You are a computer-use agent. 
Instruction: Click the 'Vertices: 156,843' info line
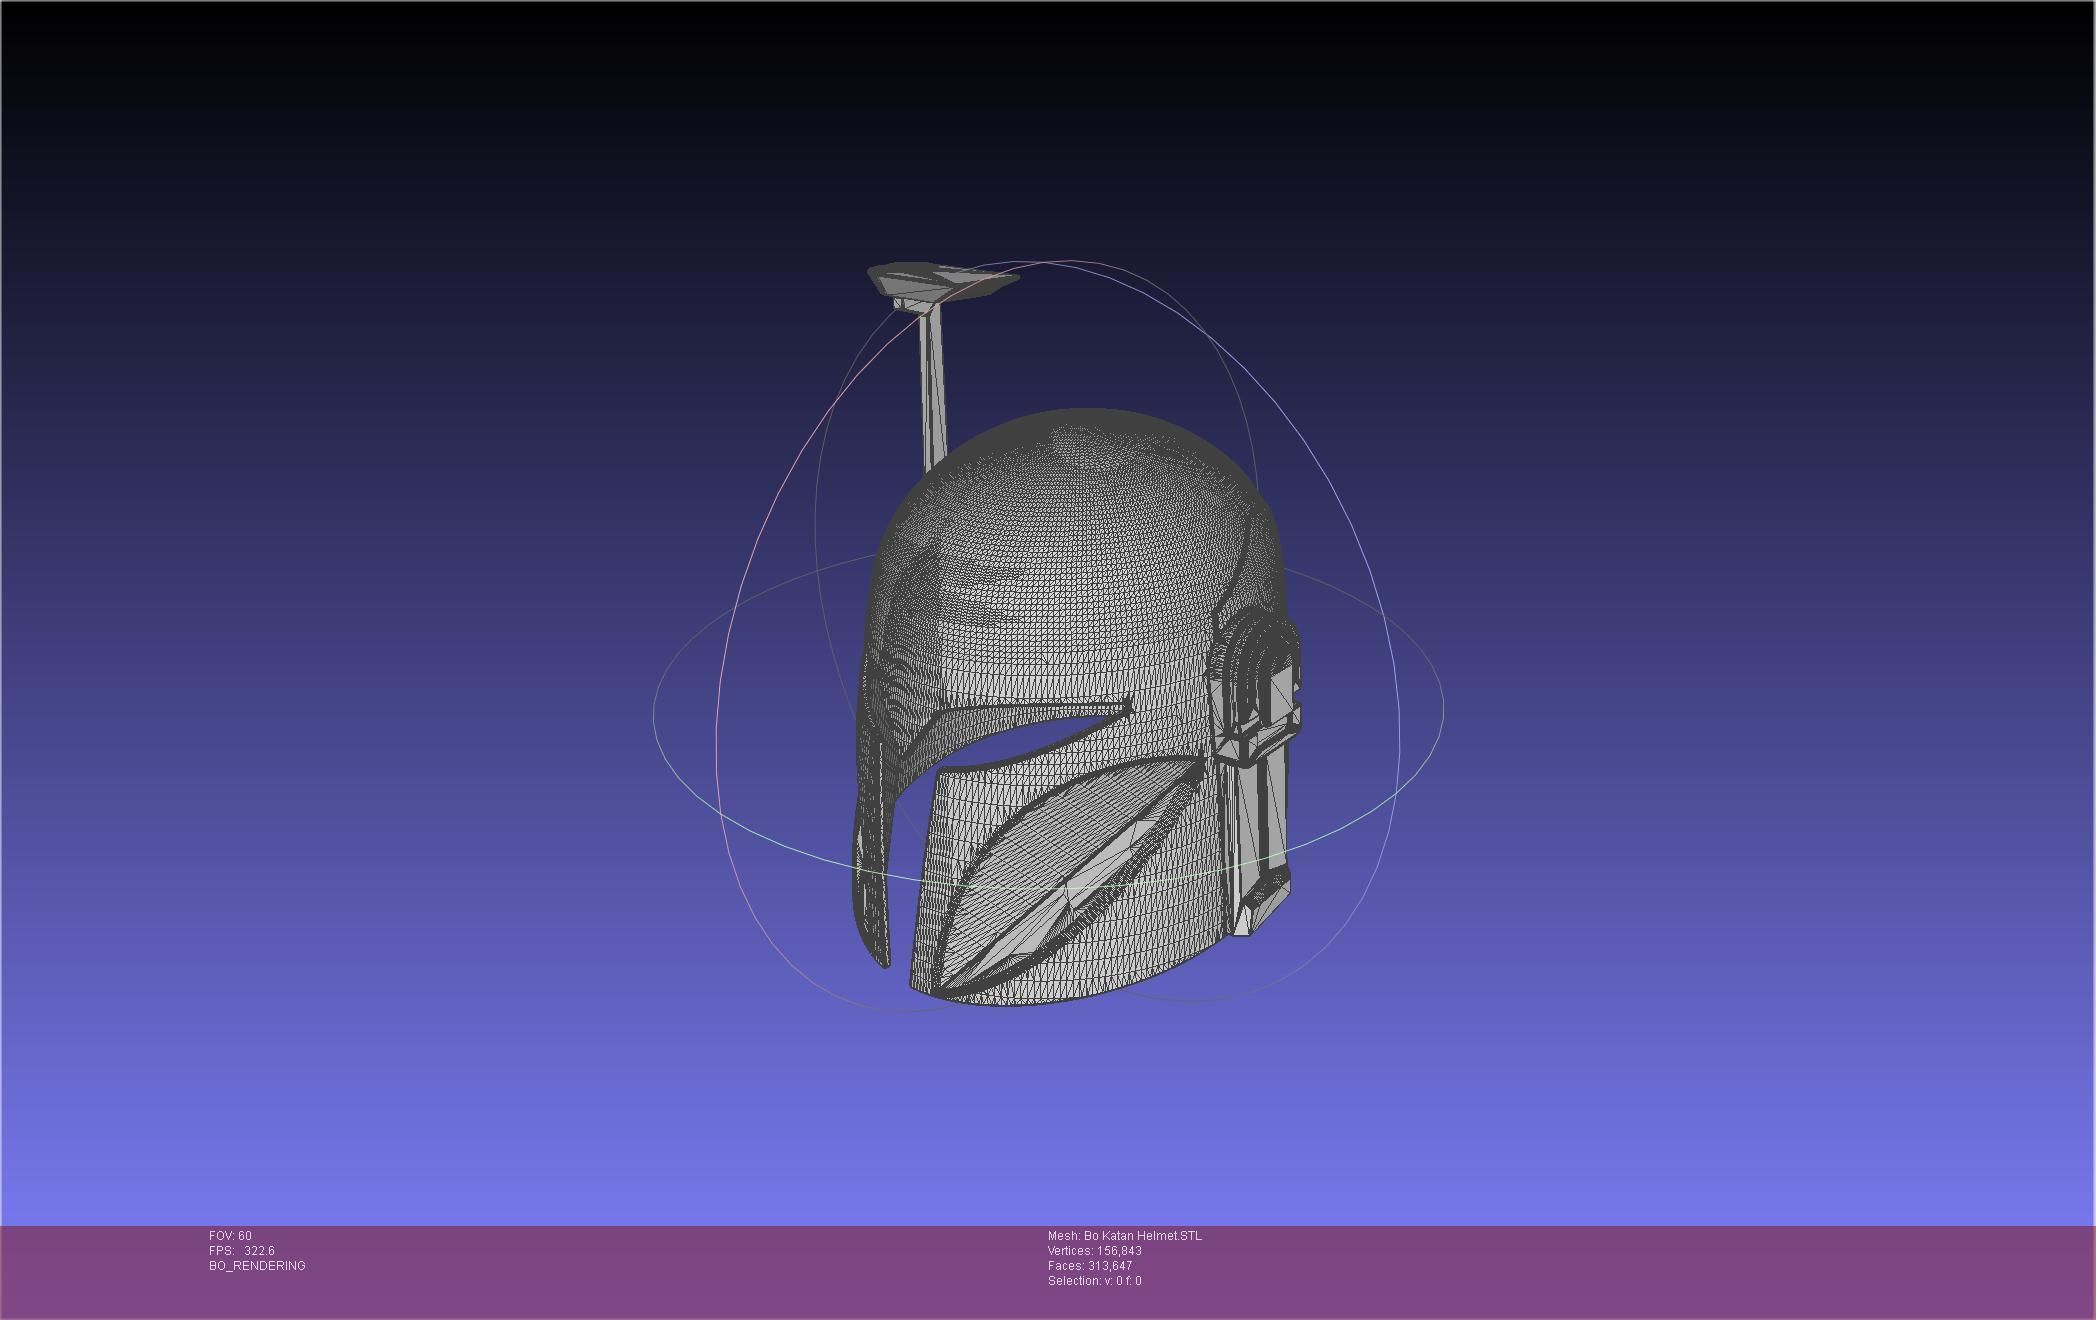click(x=1095, y=1251)
